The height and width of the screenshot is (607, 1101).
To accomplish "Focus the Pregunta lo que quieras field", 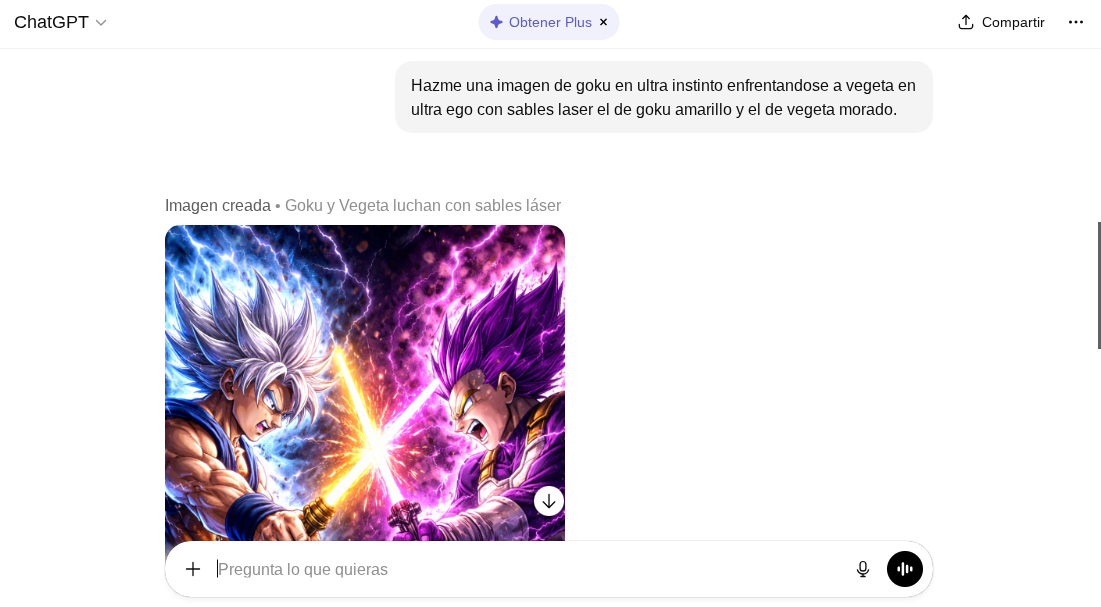I will pyautogui.click(x=530, y=569).
